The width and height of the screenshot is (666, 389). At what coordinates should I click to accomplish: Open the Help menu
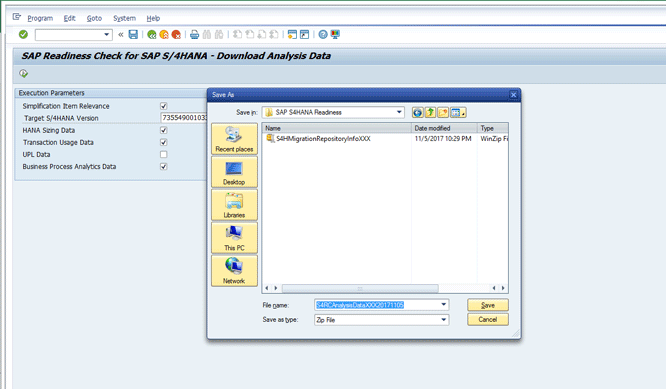click(153, 18)
